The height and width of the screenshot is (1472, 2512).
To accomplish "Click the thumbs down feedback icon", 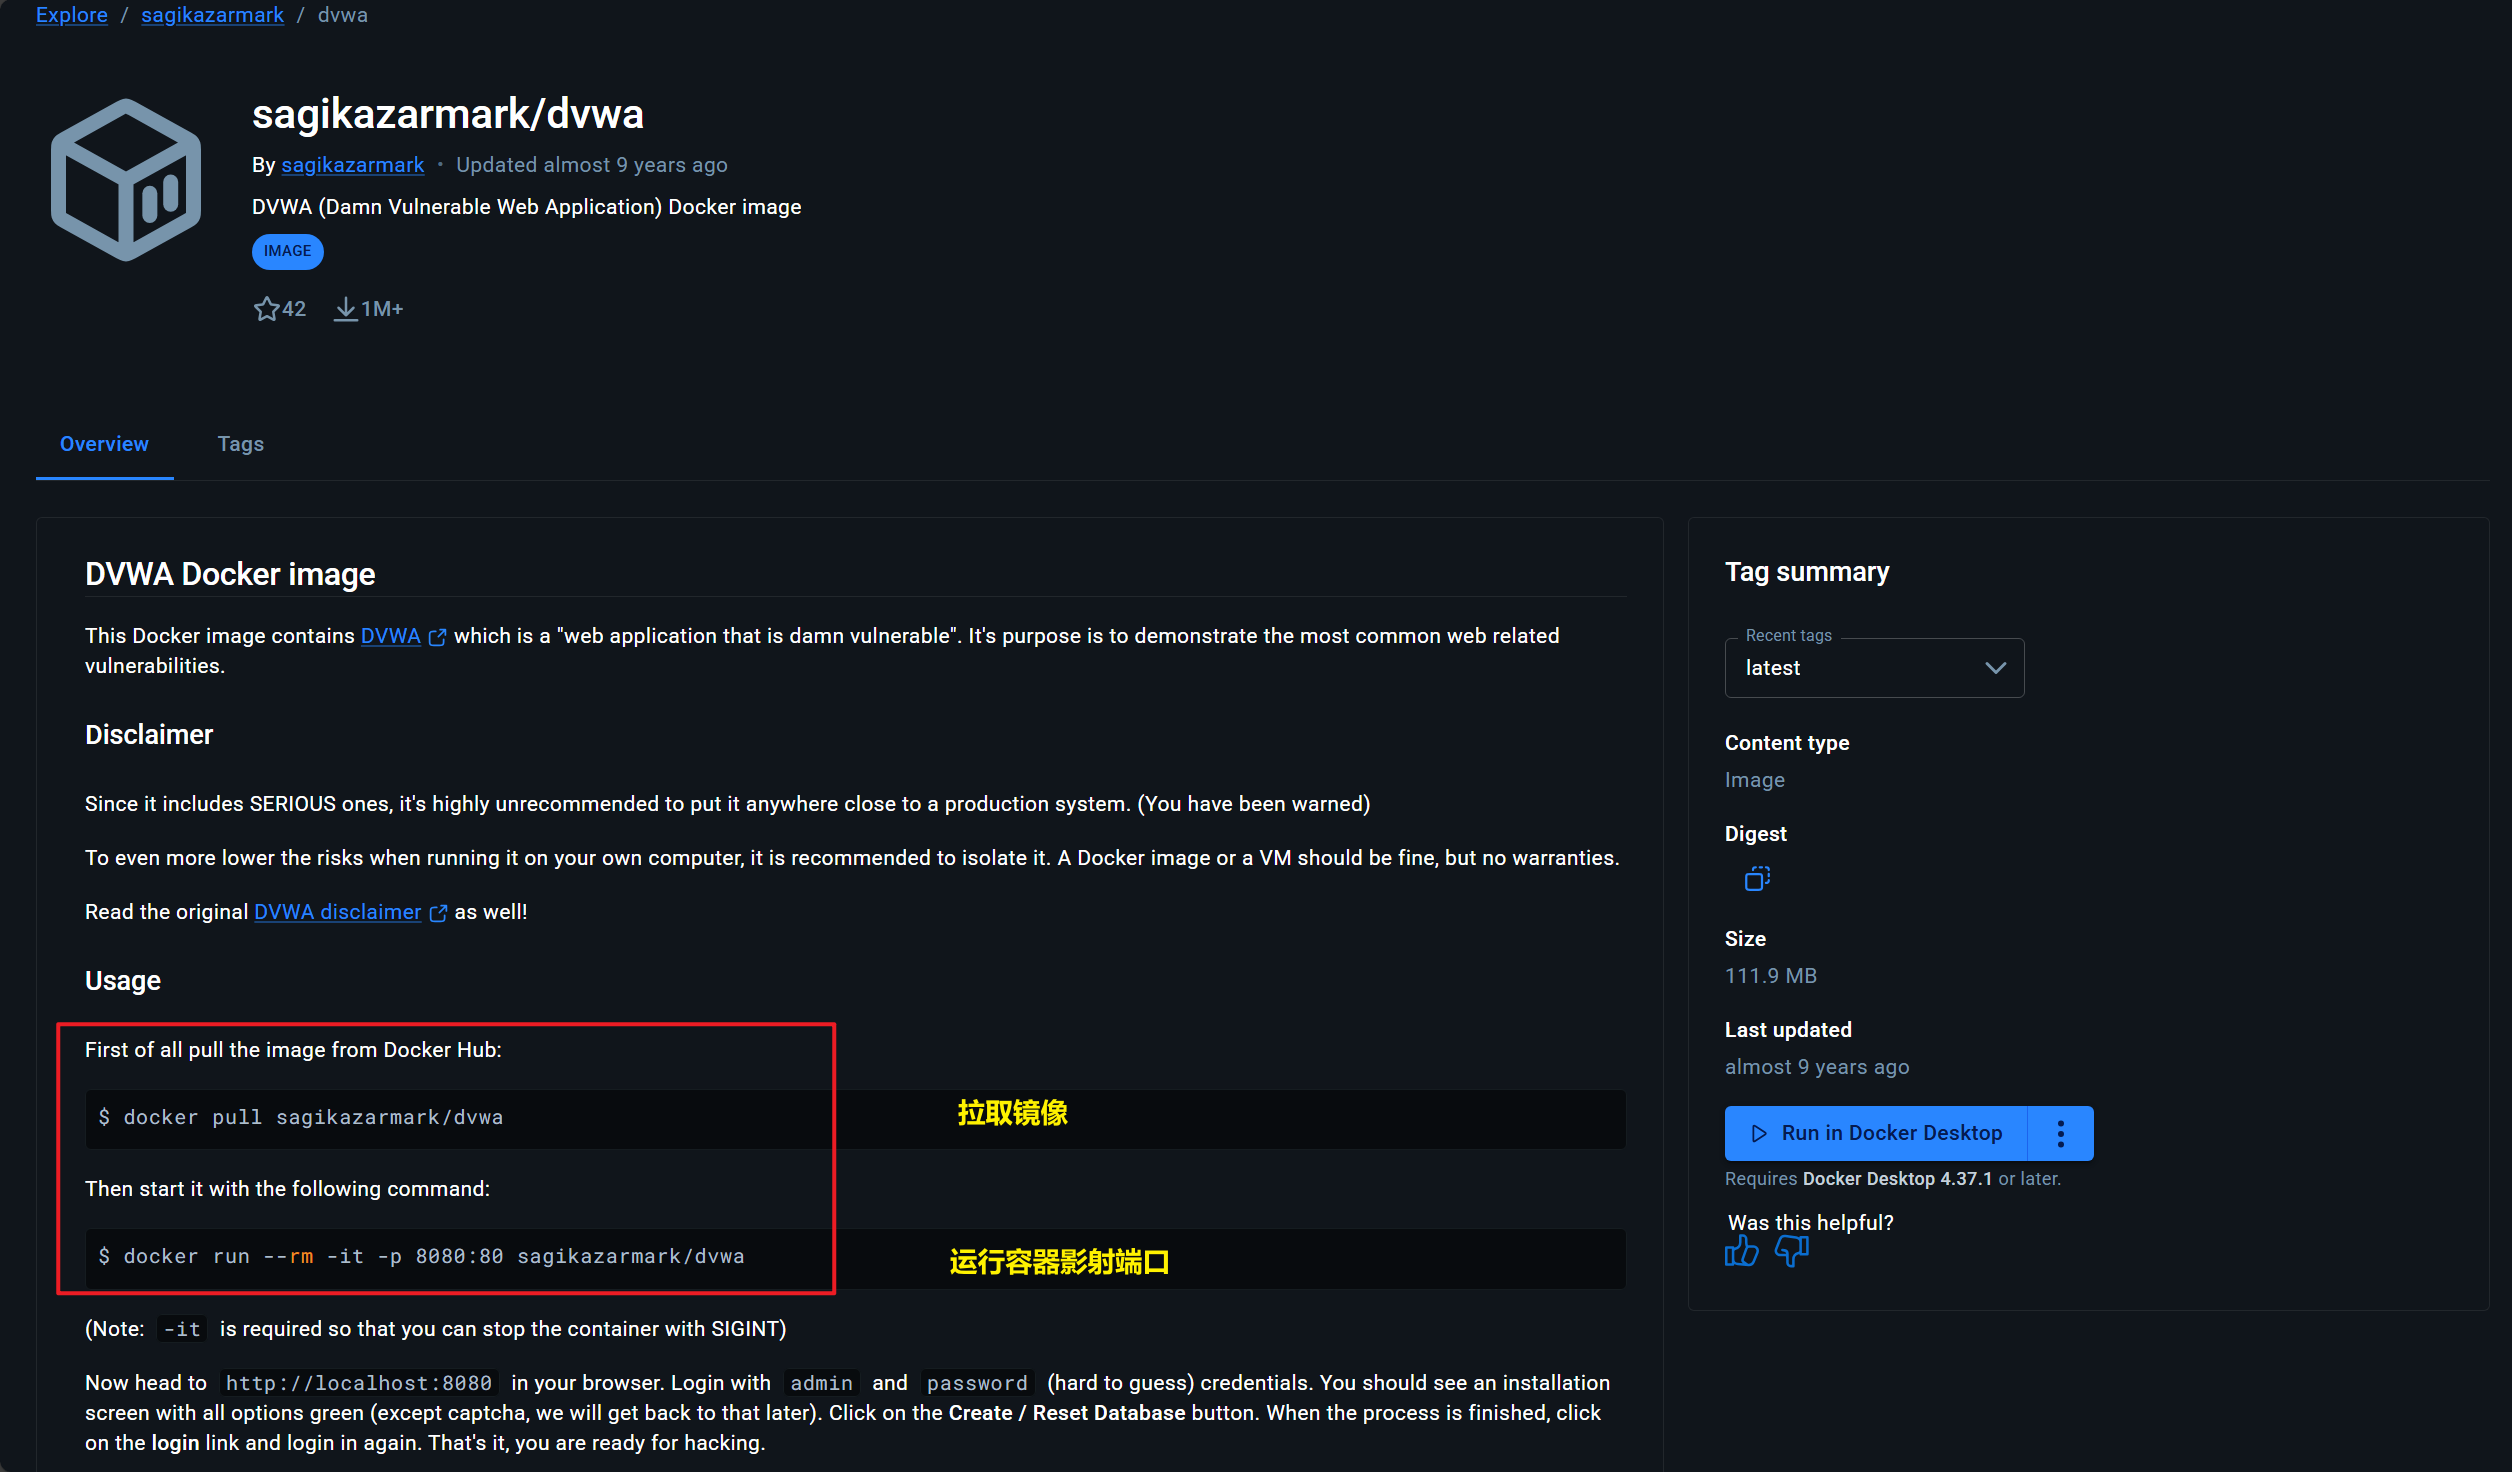I will pyautogui.click(x=1791, y=1251).
